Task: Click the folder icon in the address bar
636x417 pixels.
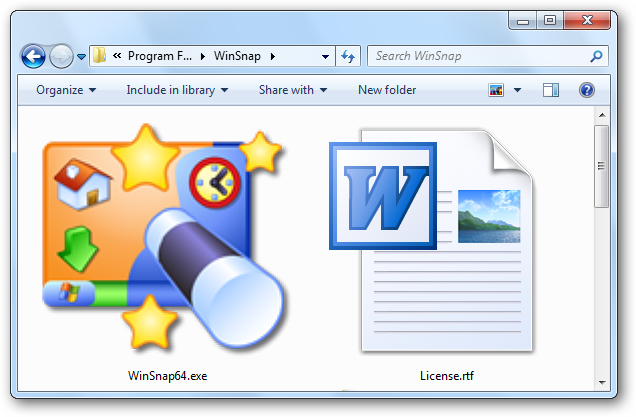Action: 100,57
